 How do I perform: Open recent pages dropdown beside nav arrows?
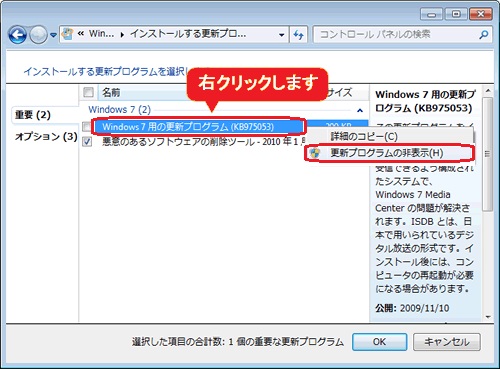coord(54,35)
